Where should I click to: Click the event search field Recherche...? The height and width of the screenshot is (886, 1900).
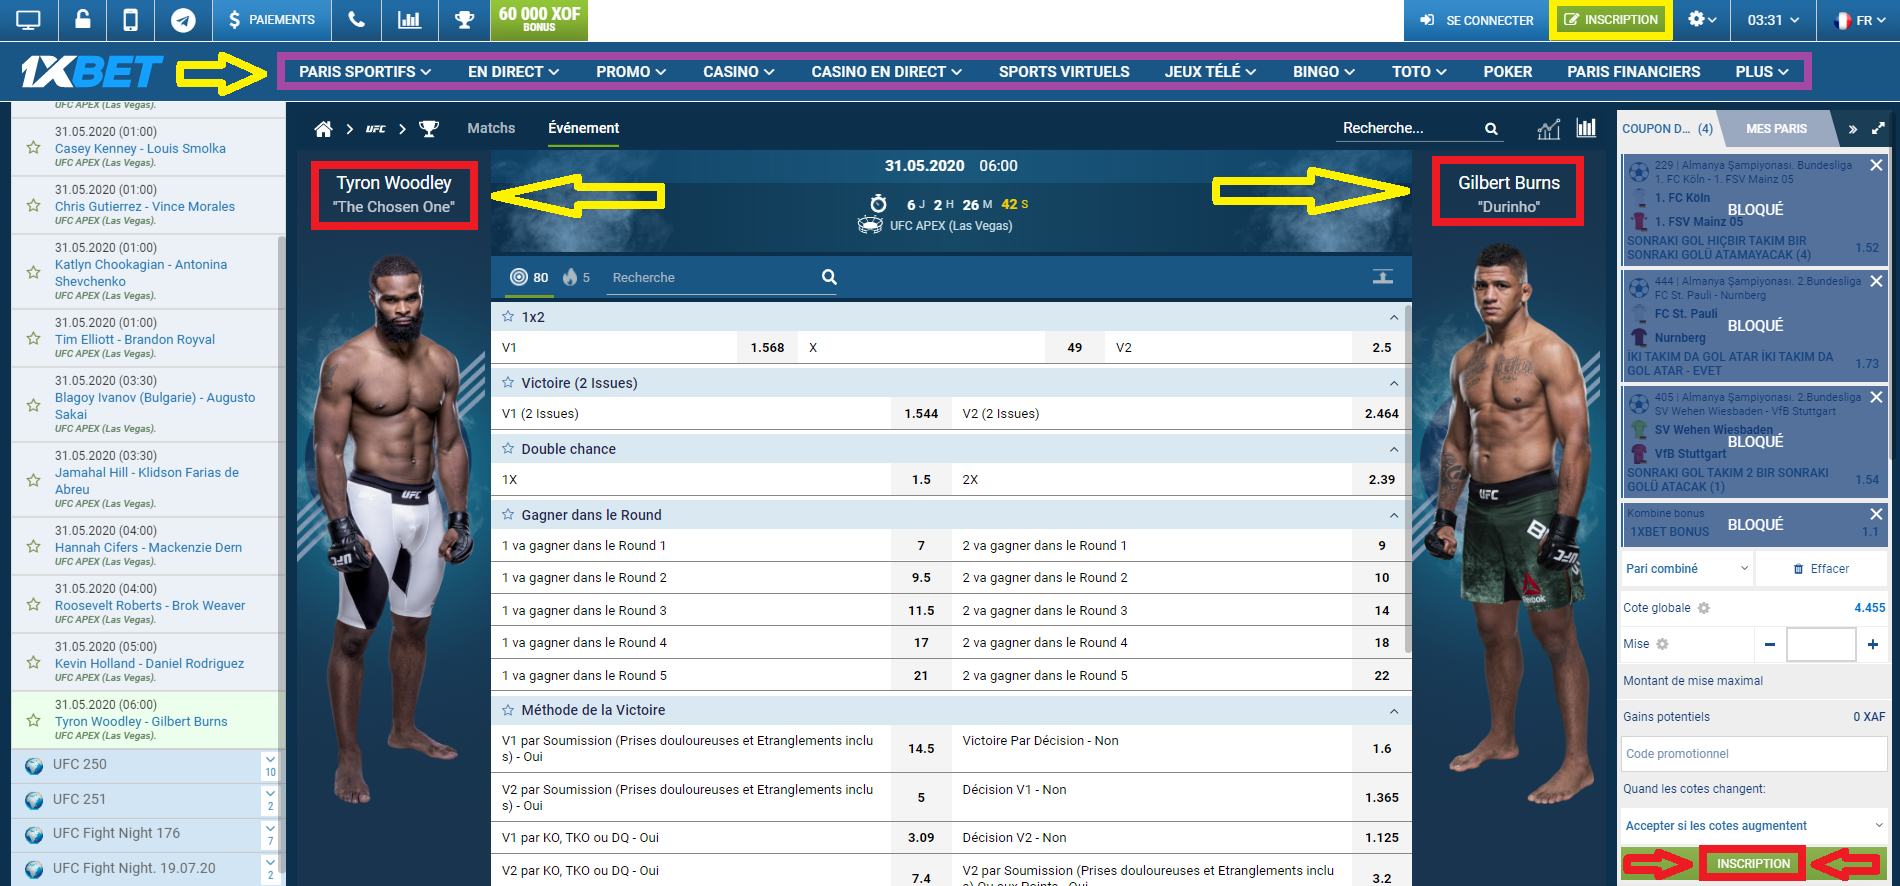(x=1408, y=128)
